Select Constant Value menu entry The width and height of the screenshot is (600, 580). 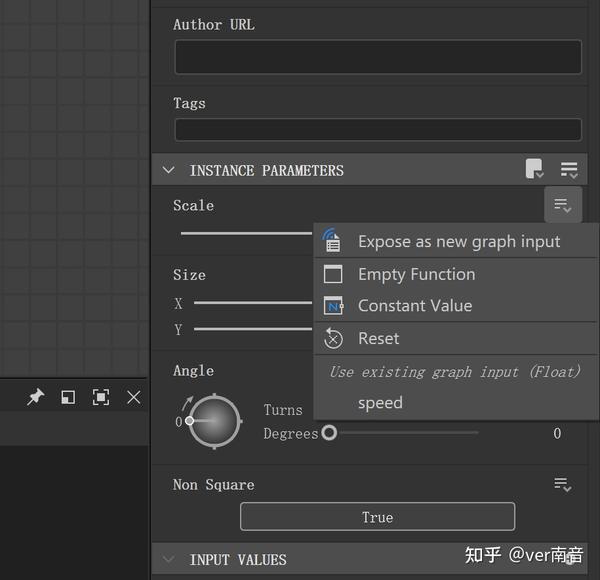(x=414, y=306)
